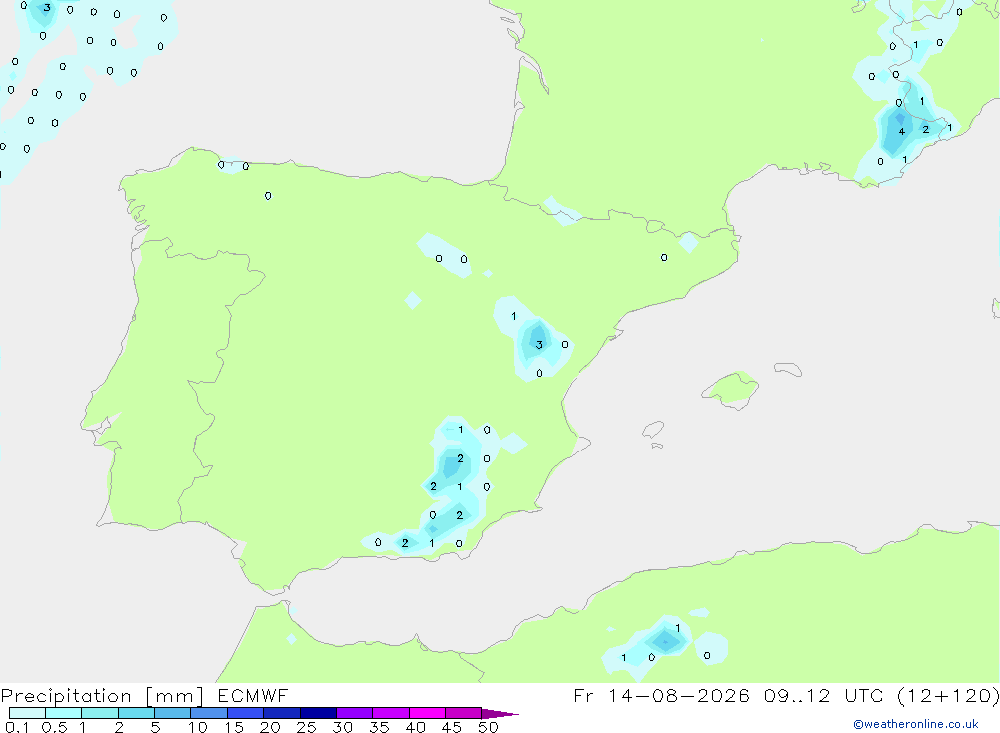This screenshot has width=1000, height=733.
Task: Click the 0.5–1 mm legend color swatch
Action: tap(64, 713)
